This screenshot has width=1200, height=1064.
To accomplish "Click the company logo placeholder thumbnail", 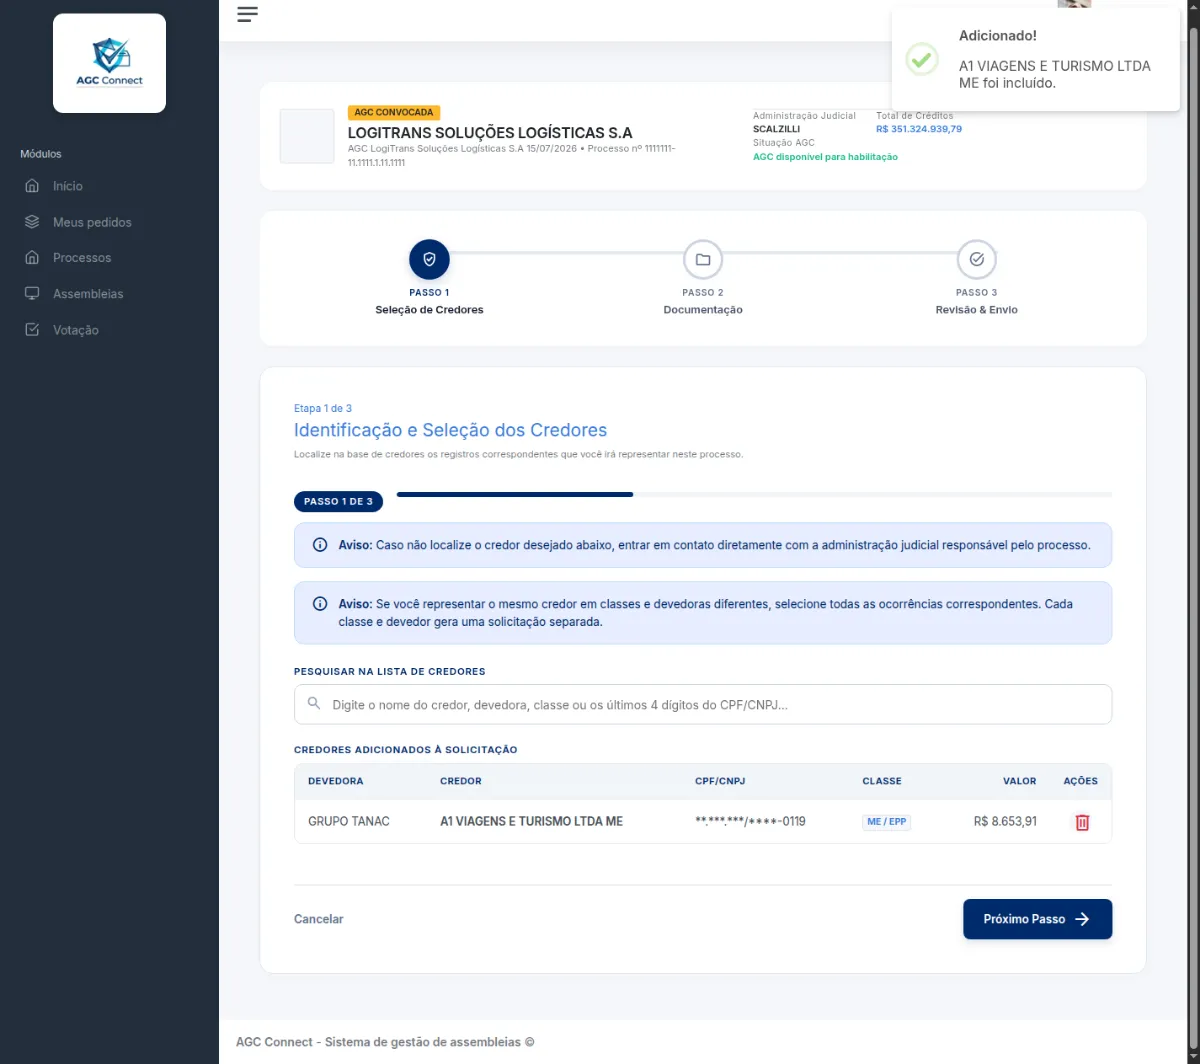I will [307, 136].
